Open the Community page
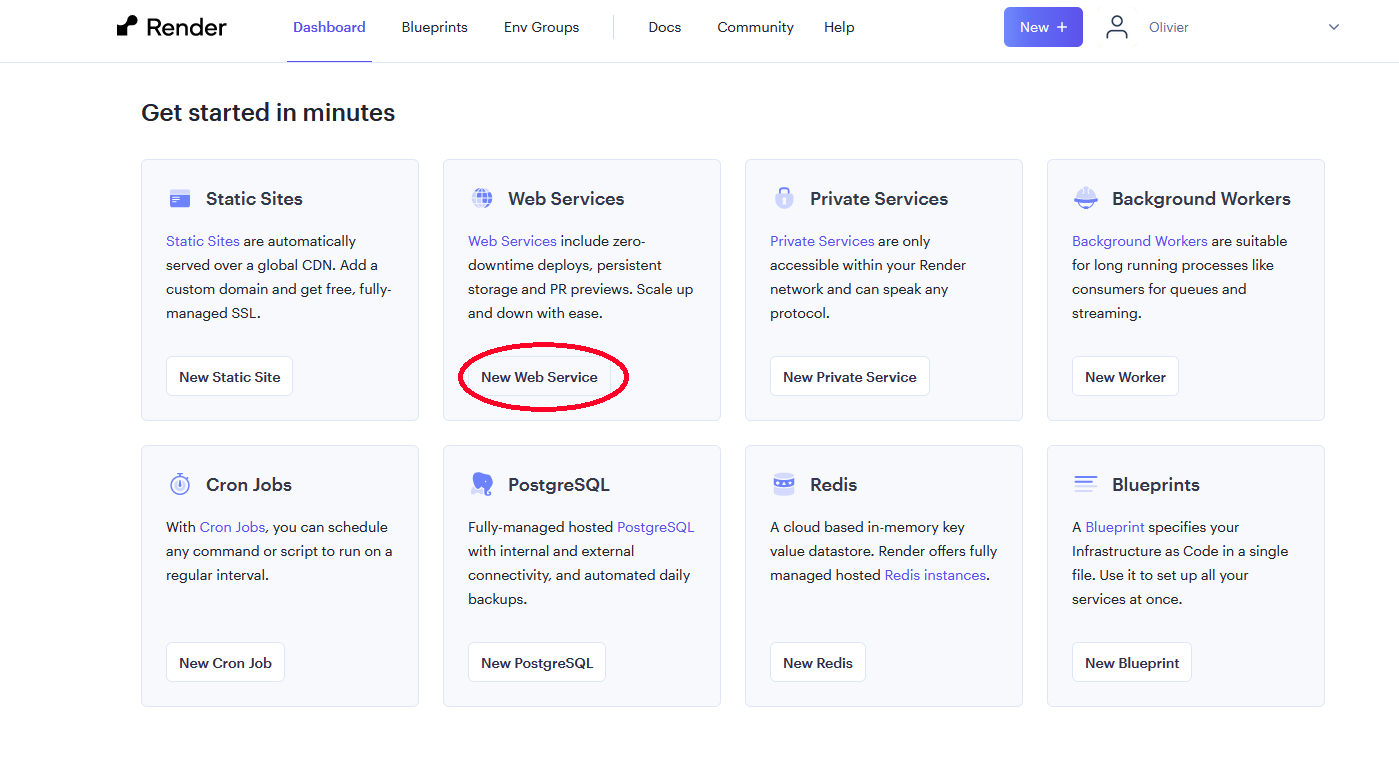The width and height of the screenshot is (1399, 779). point(755,27)
